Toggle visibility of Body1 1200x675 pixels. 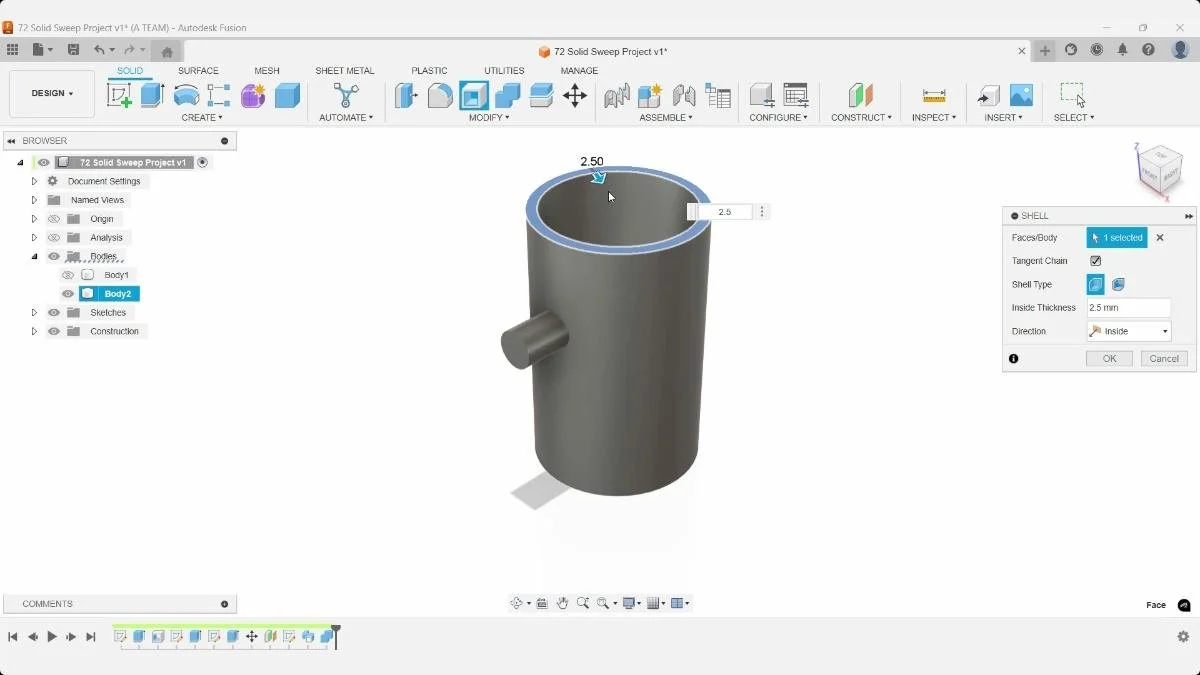pos(68,275)
